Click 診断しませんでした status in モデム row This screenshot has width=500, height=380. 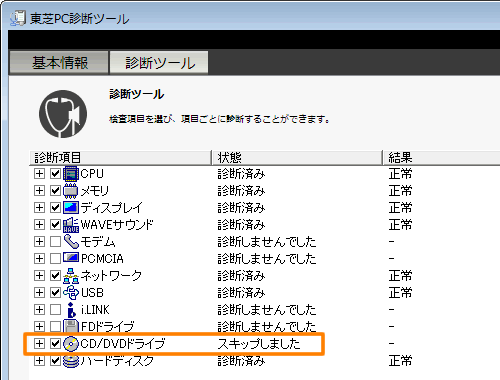coord(267,242)
